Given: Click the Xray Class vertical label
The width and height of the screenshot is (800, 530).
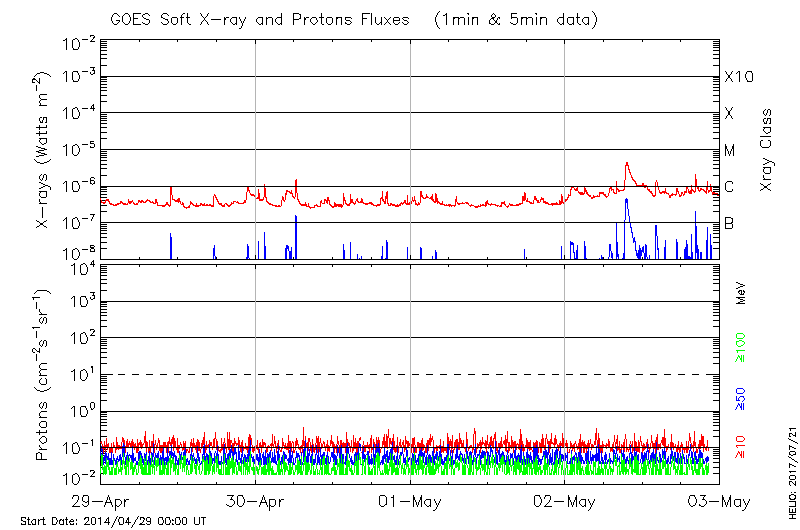Looking at the screenshot, I should (x=767, y=150).
